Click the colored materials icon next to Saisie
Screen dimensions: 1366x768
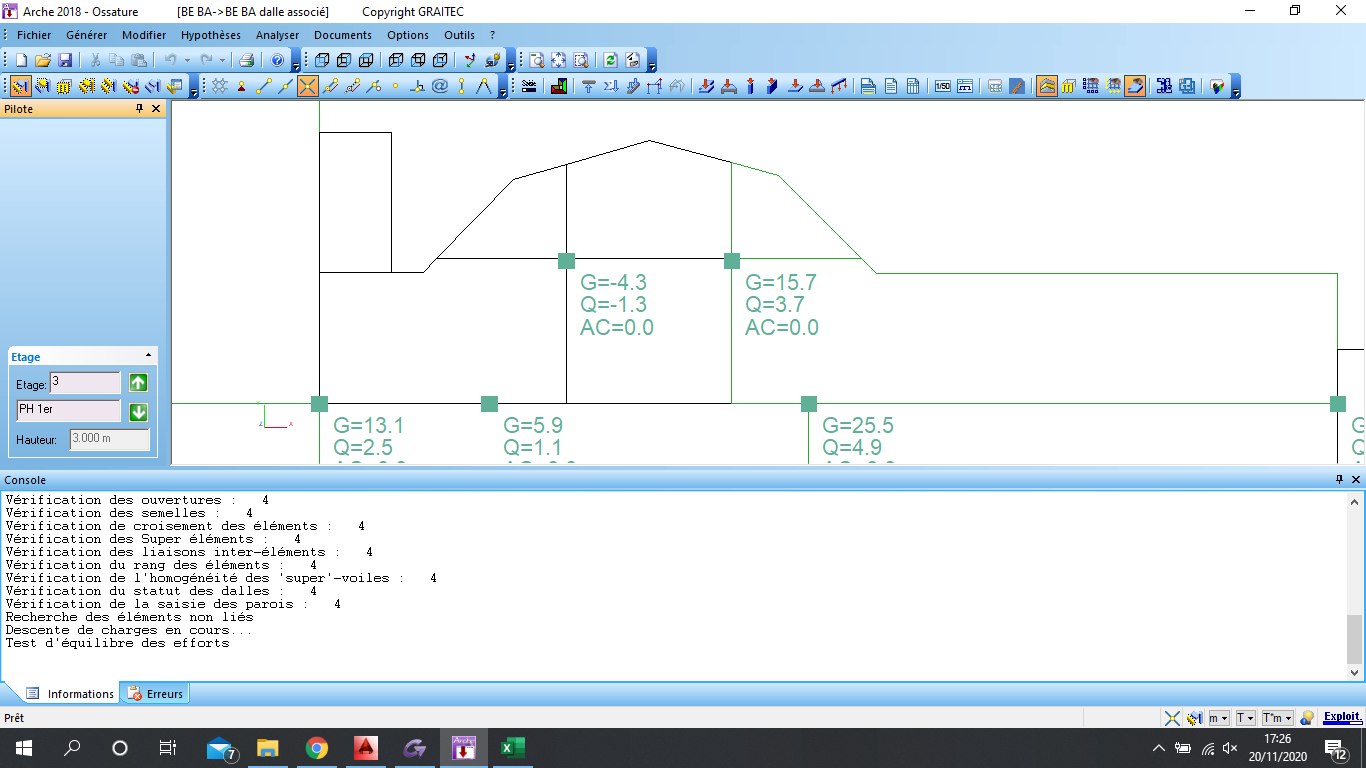pos(559,86)
